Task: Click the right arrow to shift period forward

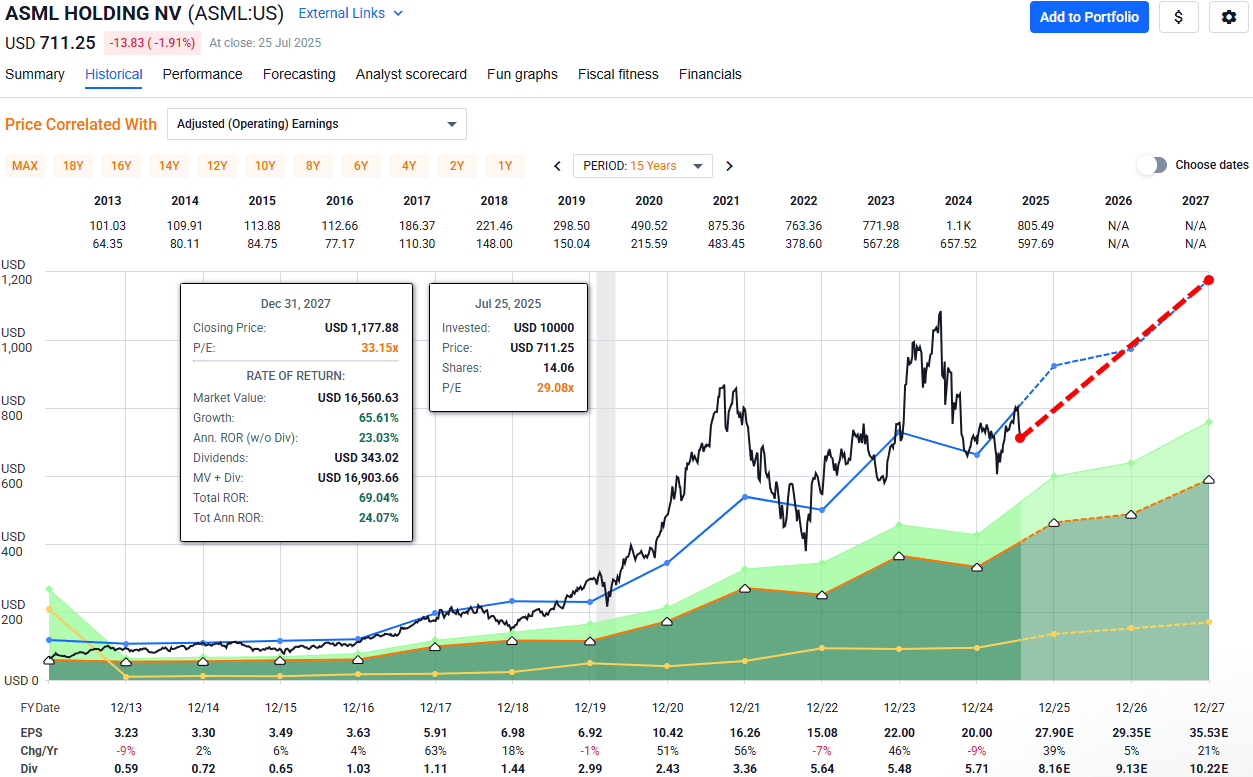Action: click(729, 166)
